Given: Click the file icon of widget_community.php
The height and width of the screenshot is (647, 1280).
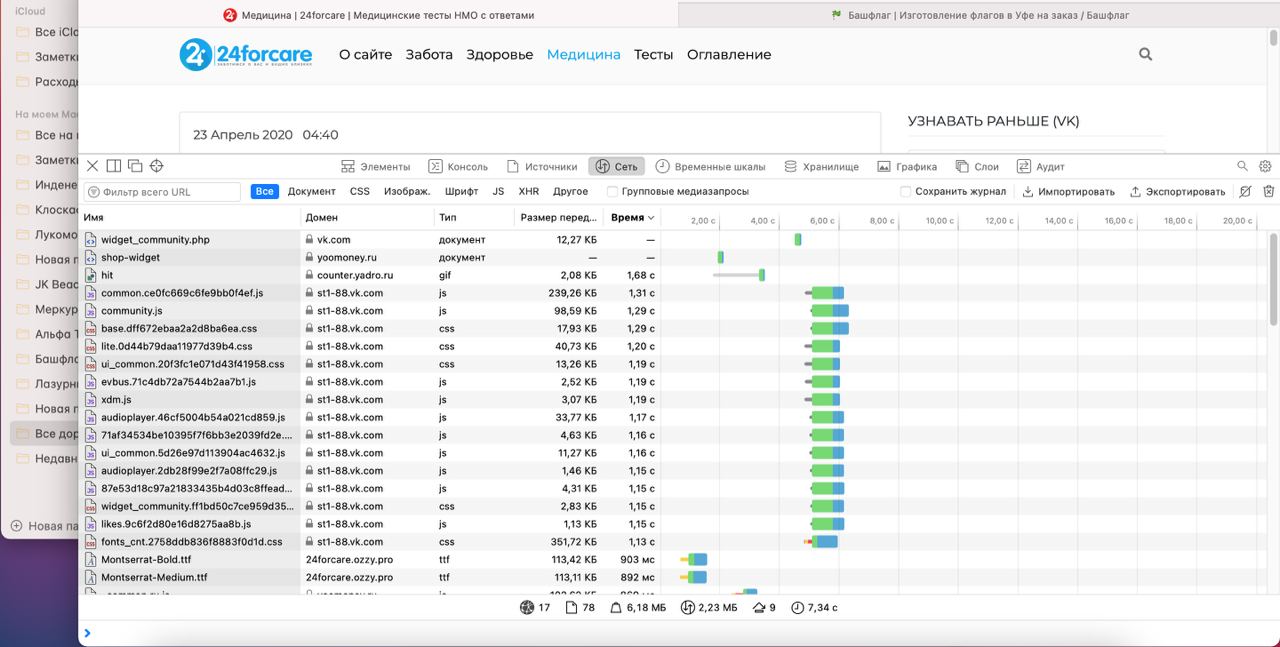Looking at the screenshot, I should [x=90, y=240].
